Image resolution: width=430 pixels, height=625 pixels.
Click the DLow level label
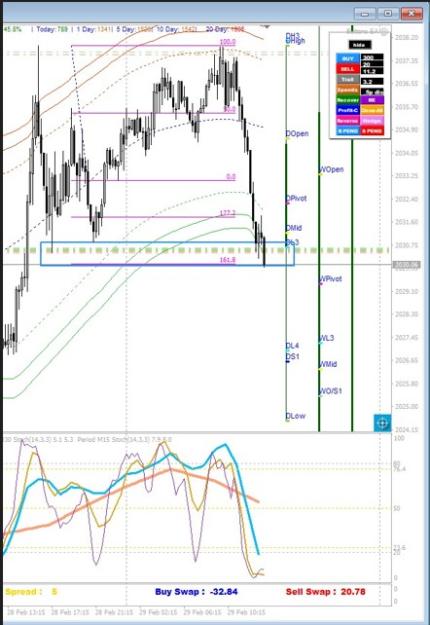(x=296, y=416)
